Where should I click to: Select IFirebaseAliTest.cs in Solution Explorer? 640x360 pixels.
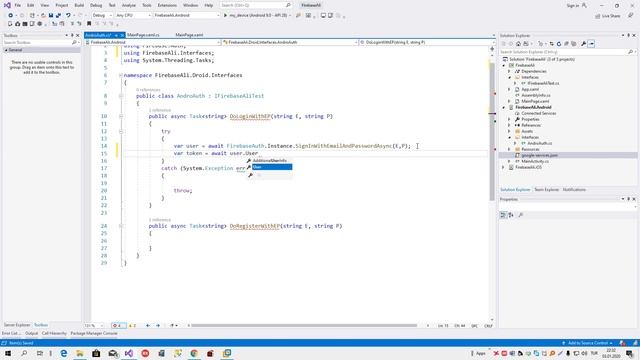tap(543, 83)
